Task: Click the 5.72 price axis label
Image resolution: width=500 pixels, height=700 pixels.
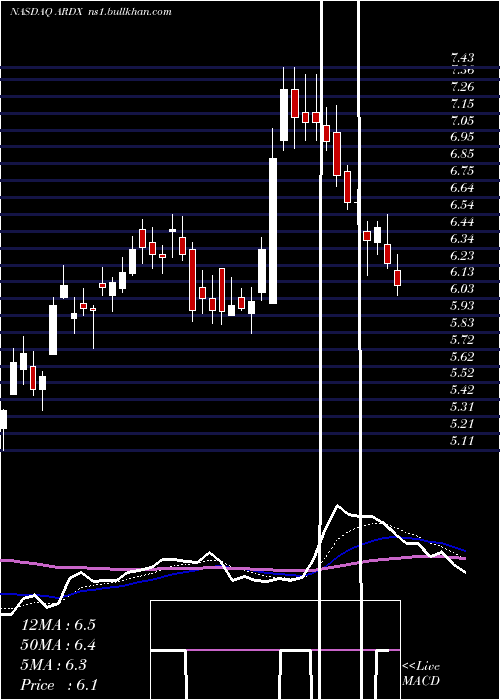Action: coord(462,340)
